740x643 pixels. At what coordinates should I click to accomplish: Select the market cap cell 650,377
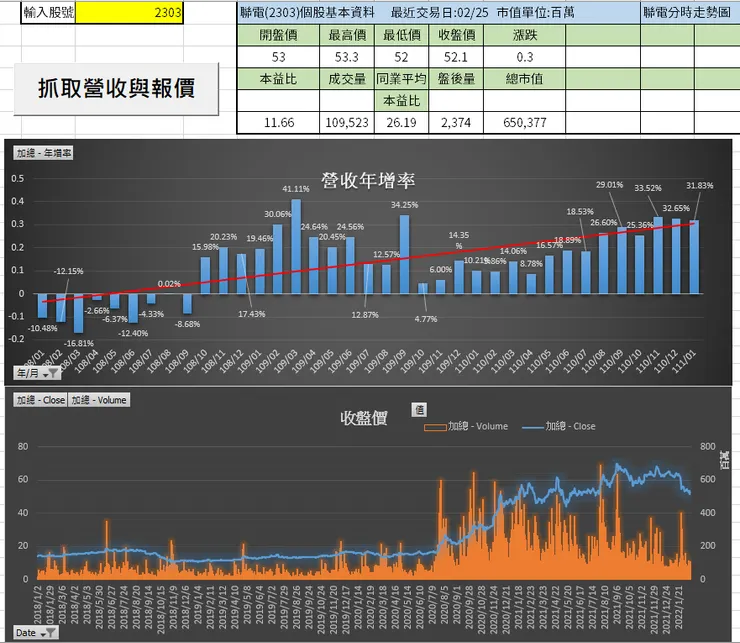click(x=525, y=123)
